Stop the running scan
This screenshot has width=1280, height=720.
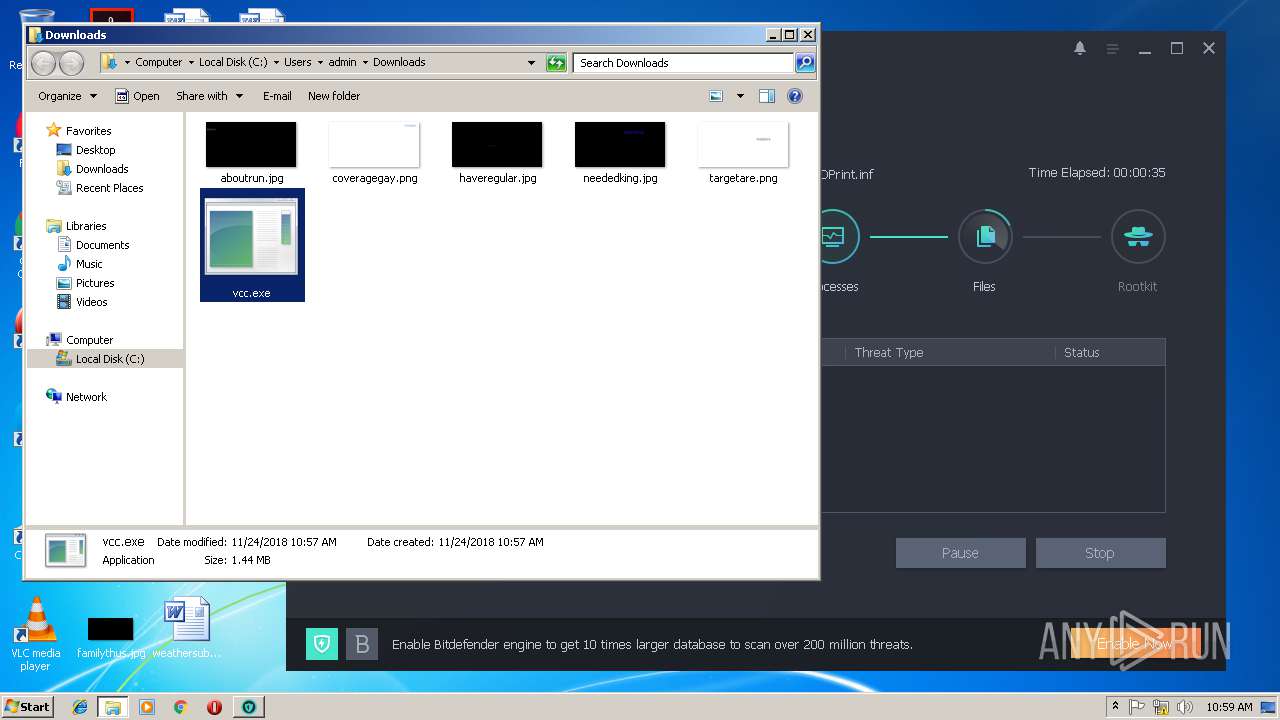click(x=1100, y=553)
